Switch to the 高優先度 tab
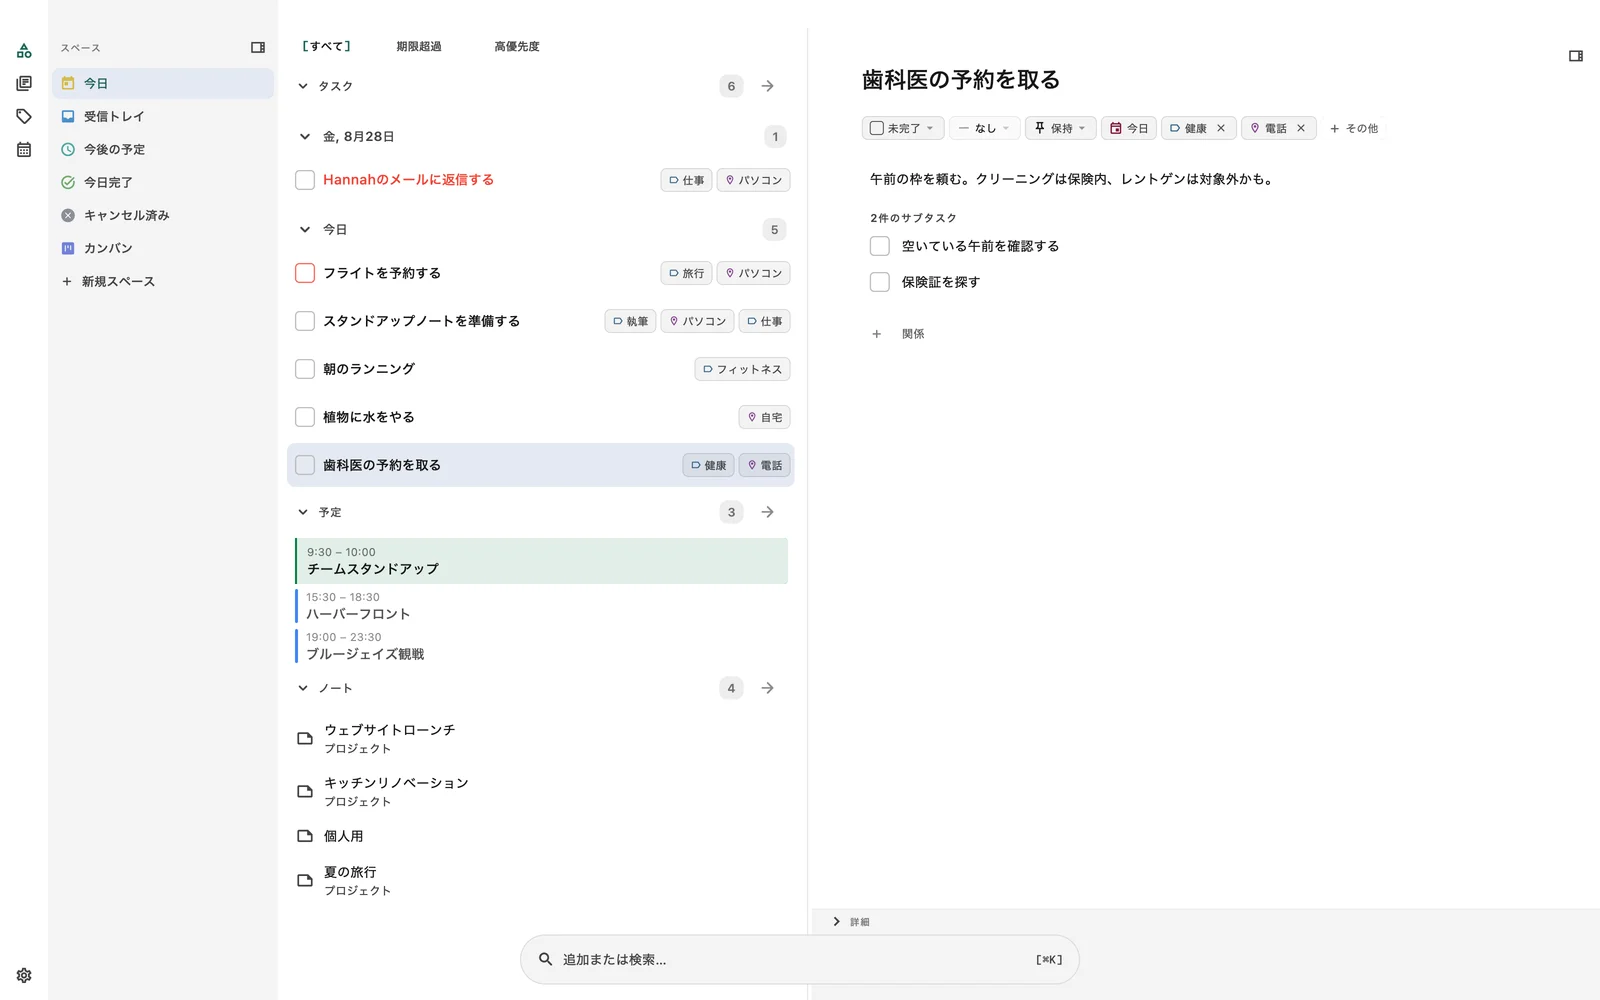The image size is (1600, 1000). point(517,47)
